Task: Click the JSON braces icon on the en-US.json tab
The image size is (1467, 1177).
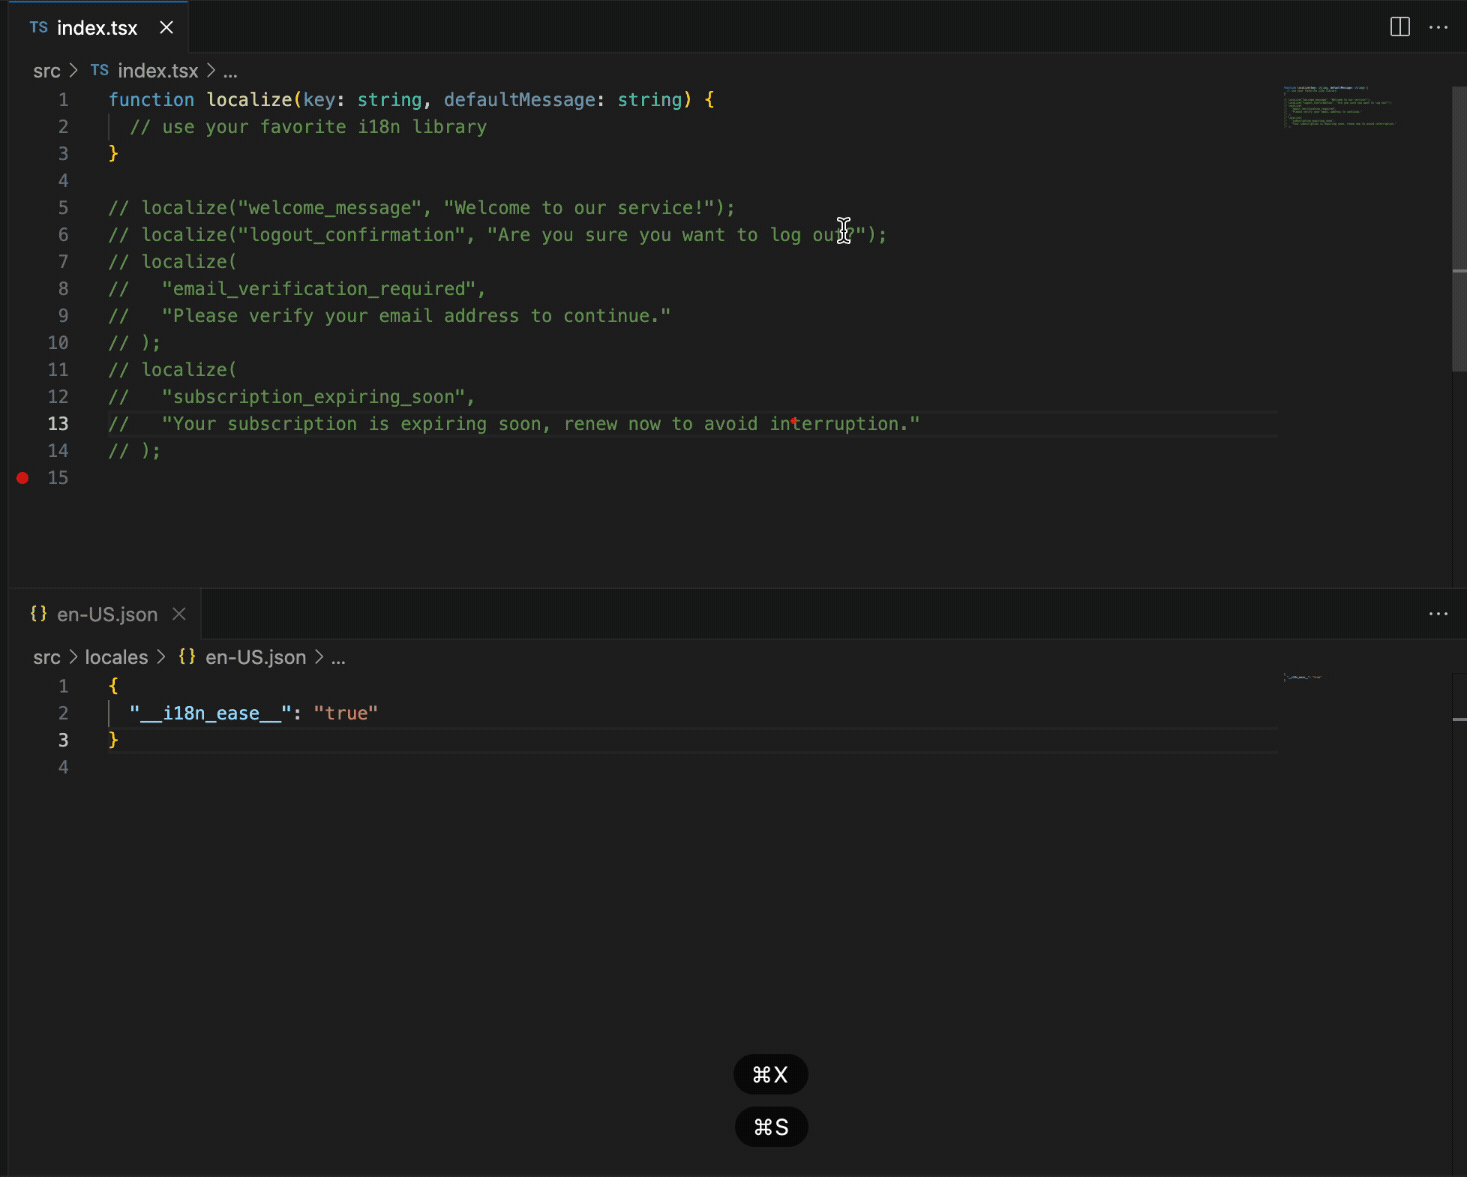Action: point(39,614)
